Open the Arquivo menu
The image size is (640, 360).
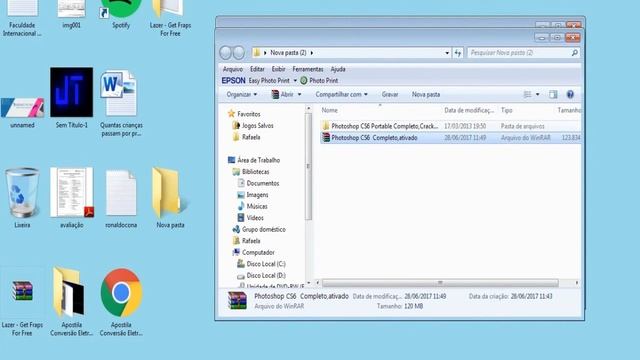(x=233, y=69)
